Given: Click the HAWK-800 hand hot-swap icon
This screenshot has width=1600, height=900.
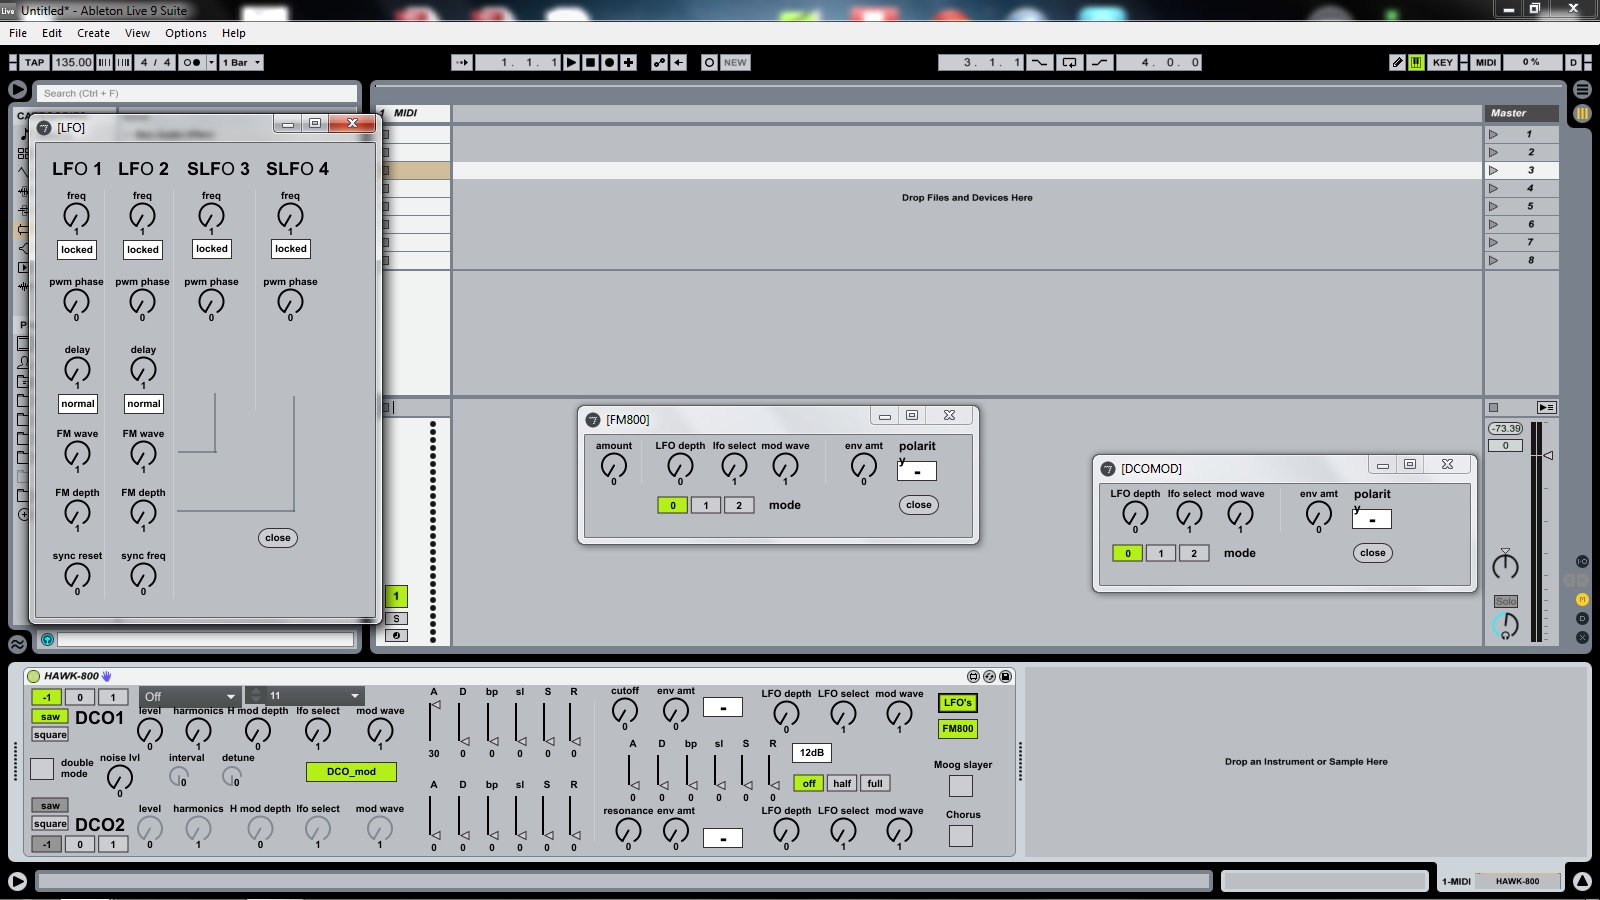Looking at the screenshot, I should pos(107,676).
